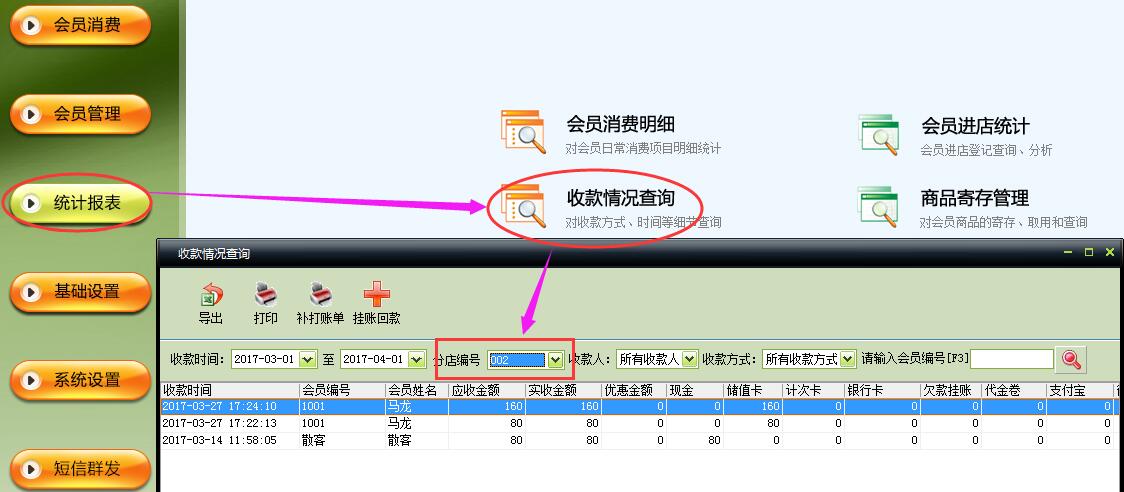Expand the 分店编号 dropdown showing 002
The height and width of the screenshot is (492, 1124).
(556, 359)
